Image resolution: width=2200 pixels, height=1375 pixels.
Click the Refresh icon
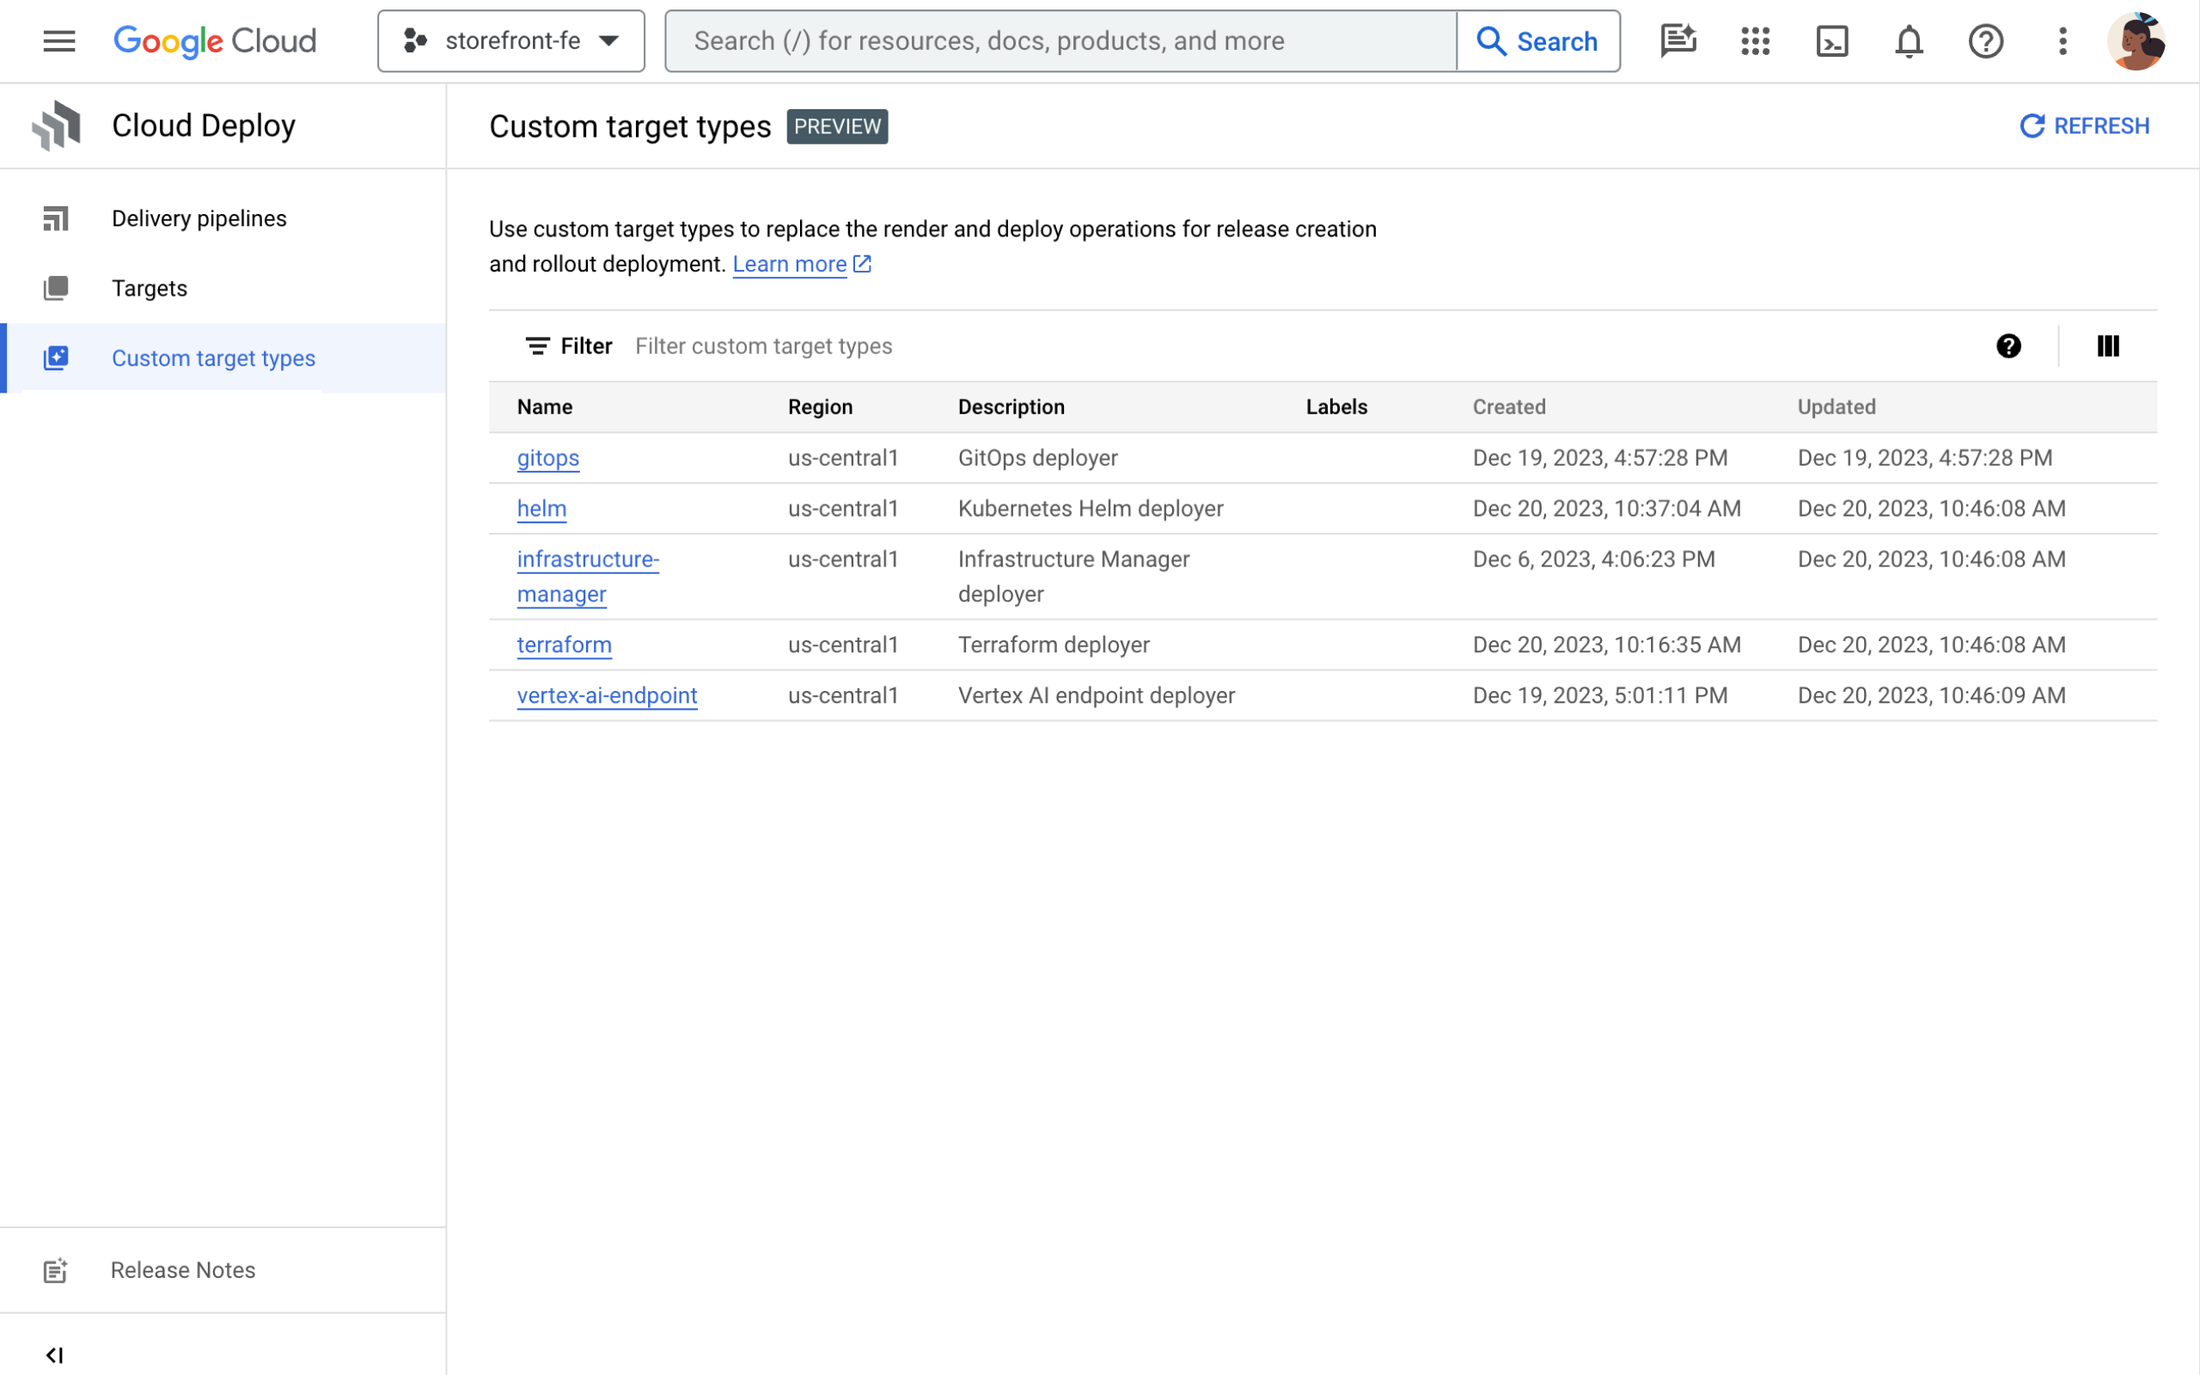point(2032,125)
